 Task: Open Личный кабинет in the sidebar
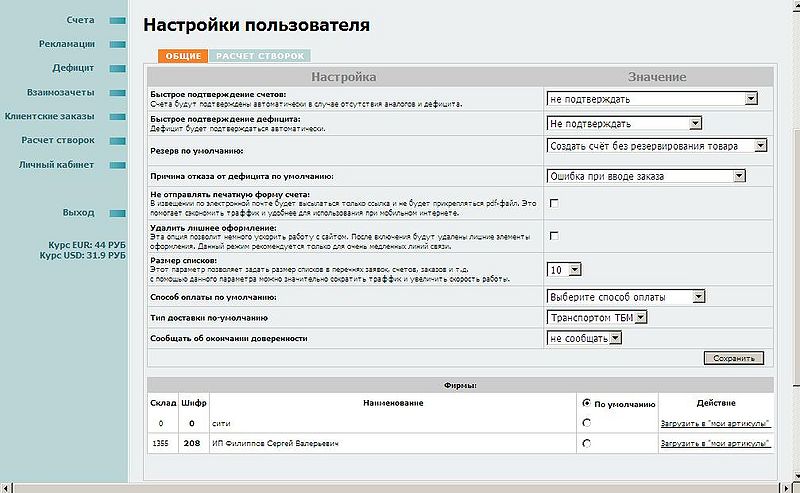tap(56, 164)
